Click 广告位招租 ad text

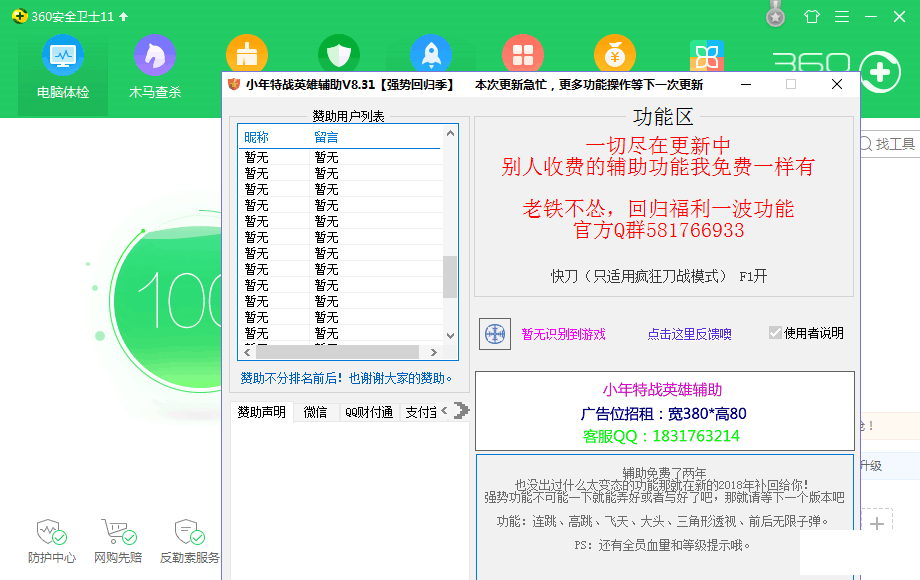click(663, 414)
